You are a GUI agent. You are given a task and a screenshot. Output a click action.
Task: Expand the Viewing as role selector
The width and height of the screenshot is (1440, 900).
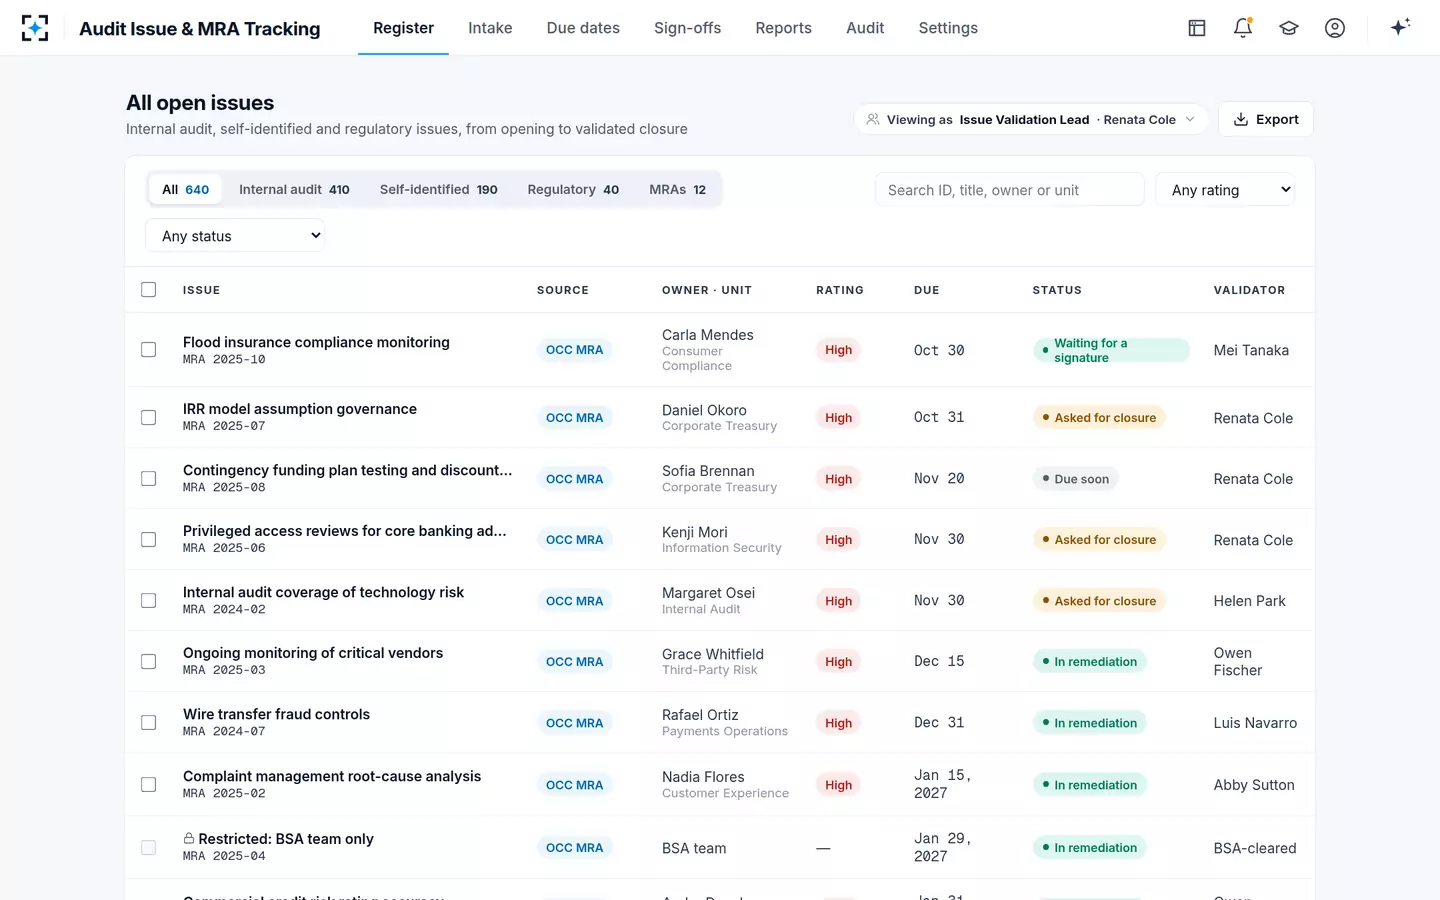tap(1031, 119)
